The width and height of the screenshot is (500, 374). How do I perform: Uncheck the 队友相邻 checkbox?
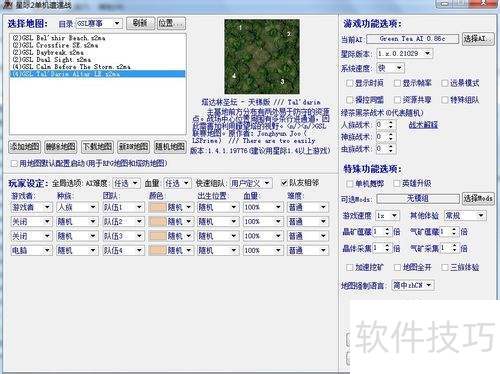pyautogui.click(x=284, y=183)
